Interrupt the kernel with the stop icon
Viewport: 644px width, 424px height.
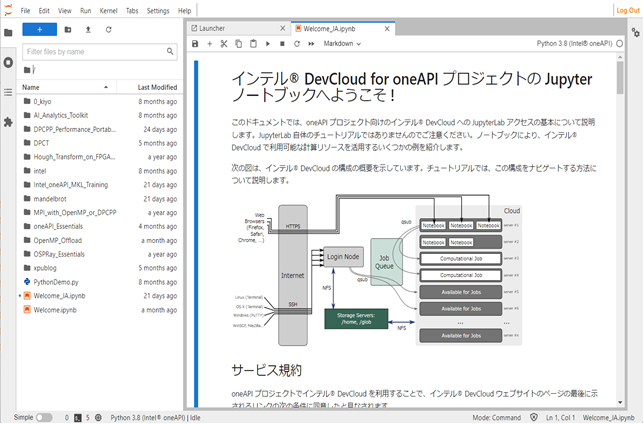pyautogui.click(x=282, y=44)
